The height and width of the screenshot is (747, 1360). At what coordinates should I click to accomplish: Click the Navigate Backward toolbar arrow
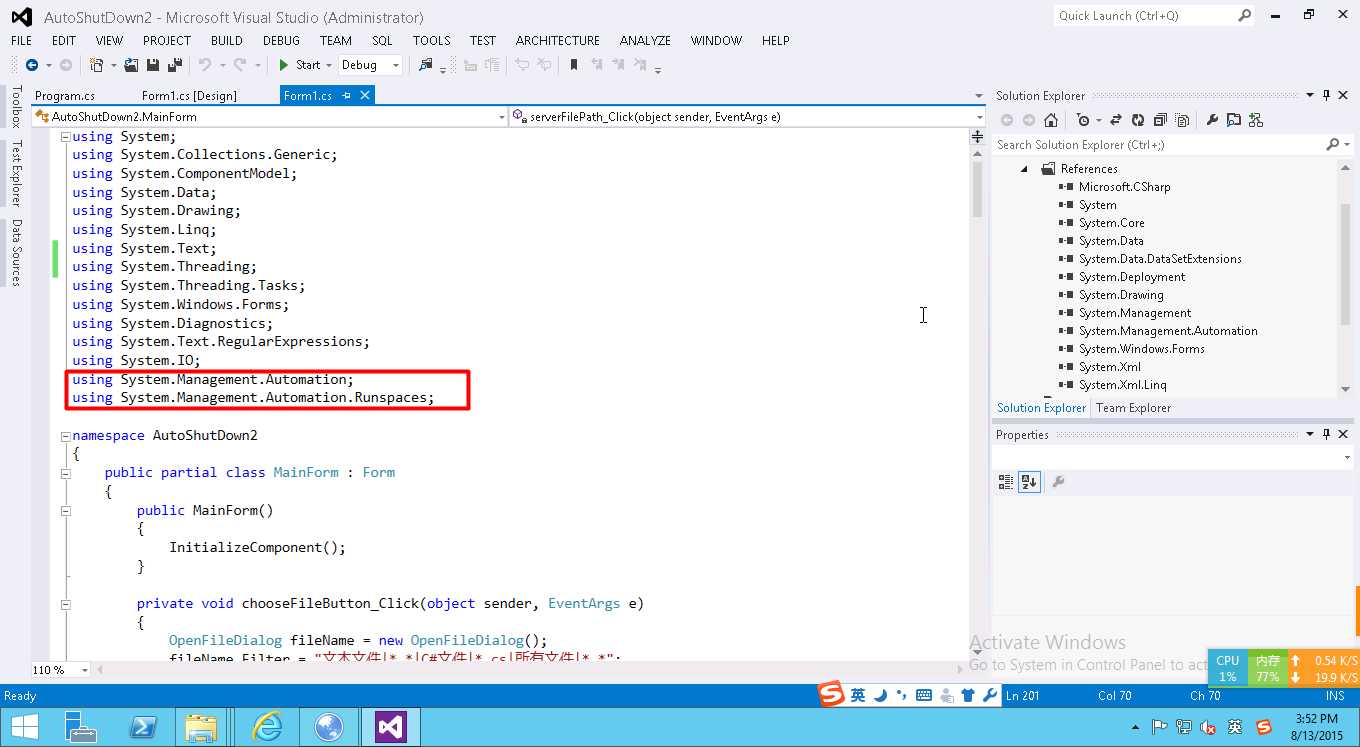(32, 65)
